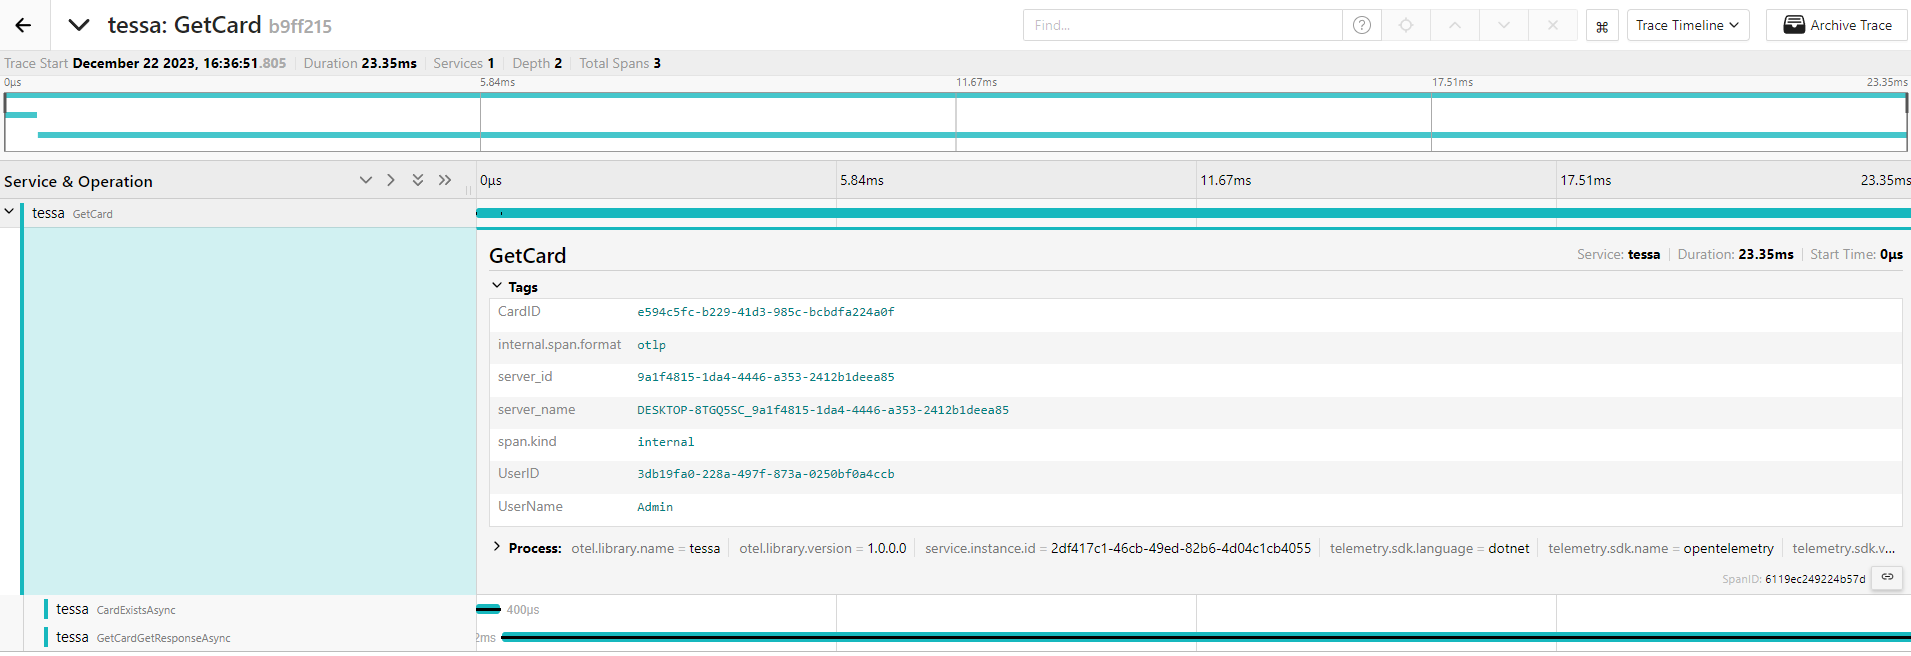Open the search help question mark icon

1361,25
